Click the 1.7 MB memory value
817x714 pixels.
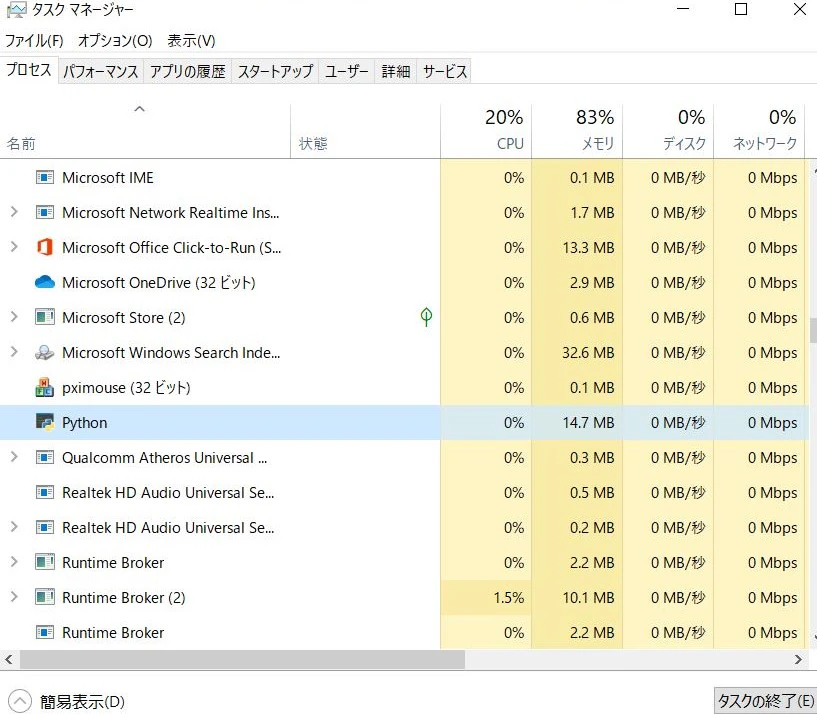tap(592, 213)
